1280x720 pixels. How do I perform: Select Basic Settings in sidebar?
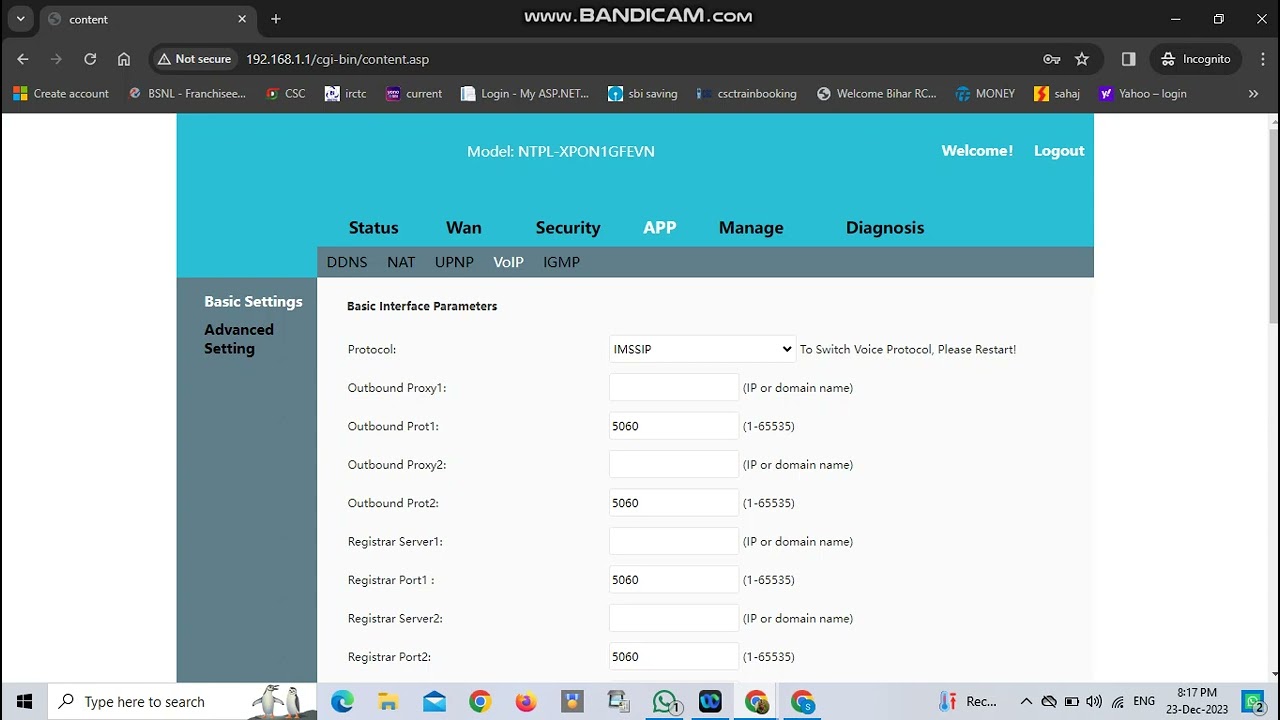[253, 302]
